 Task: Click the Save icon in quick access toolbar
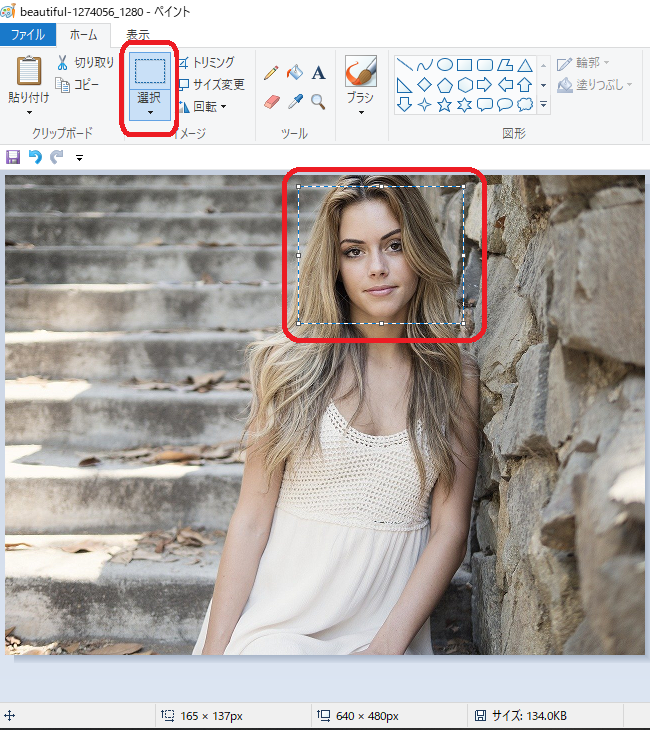tap(13, 157)
